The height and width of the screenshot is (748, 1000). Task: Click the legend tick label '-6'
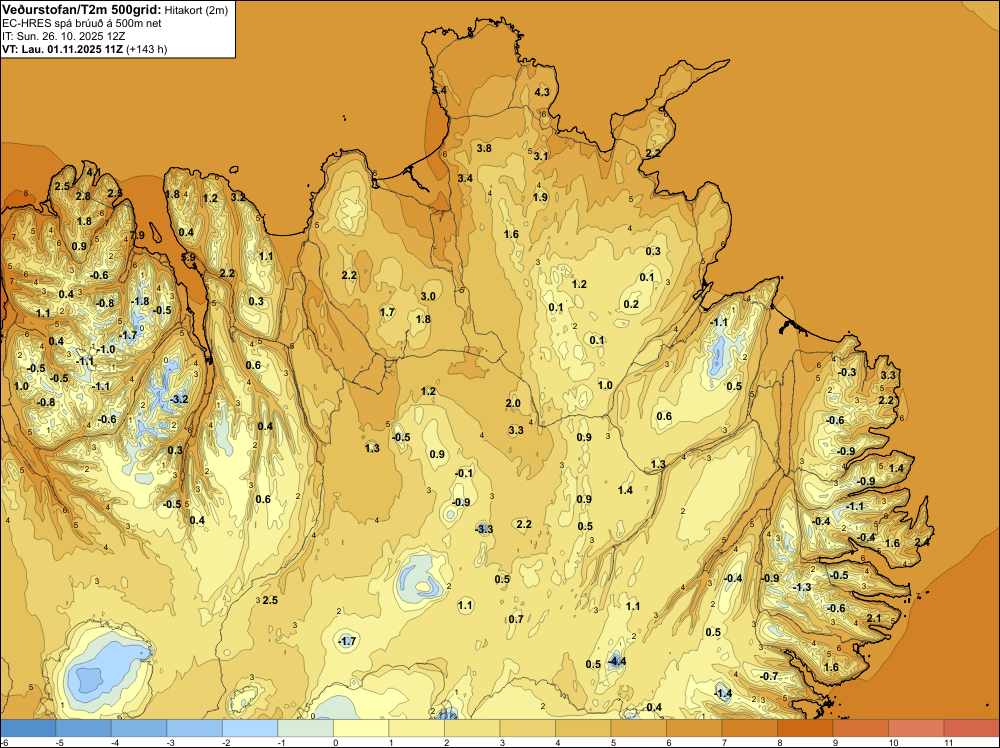click(x=4, y=742)
